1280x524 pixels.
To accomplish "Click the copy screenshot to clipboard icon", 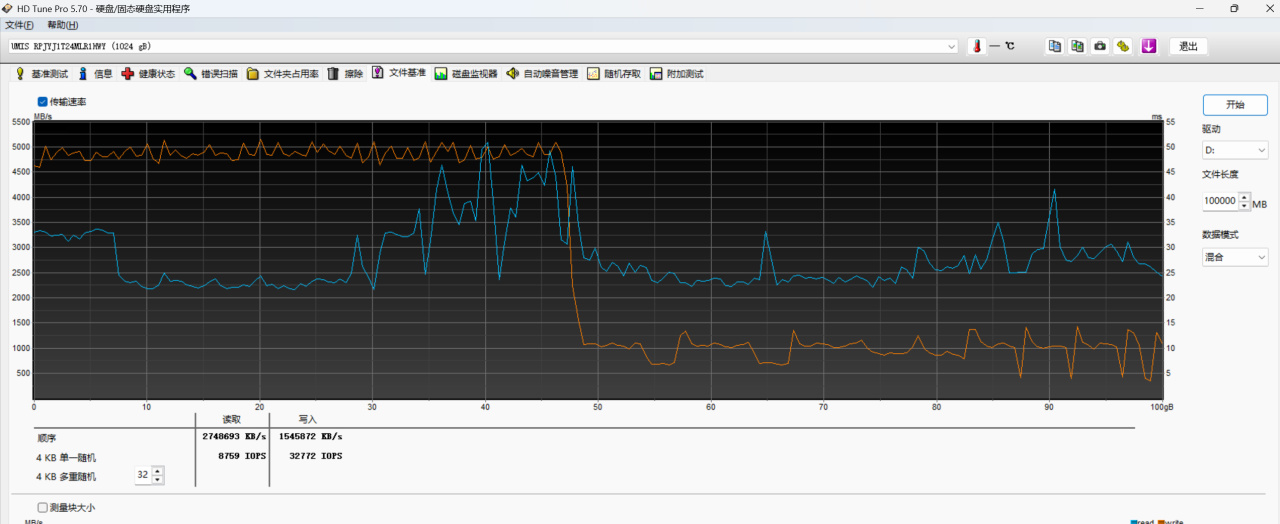I will 1077,46.
